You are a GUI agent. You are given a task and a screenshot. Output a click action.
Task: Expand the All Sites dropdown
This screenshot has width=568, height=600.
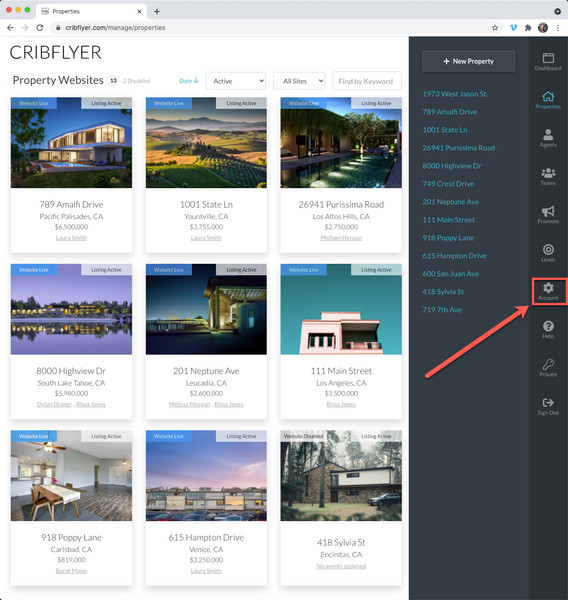[x=299, y=81]
